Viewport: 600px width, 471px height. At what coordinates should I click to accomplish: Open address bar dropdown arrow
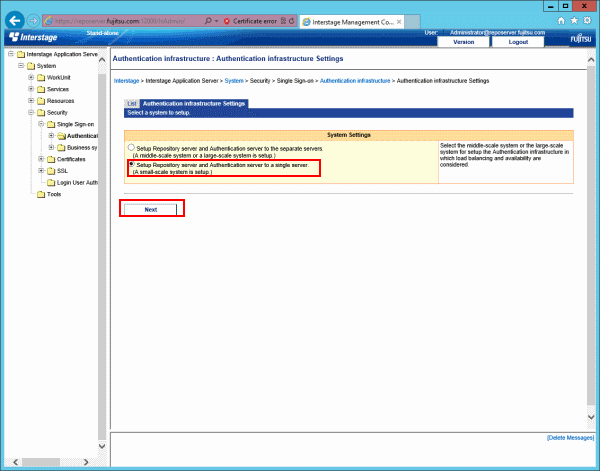tap(217, 21)
